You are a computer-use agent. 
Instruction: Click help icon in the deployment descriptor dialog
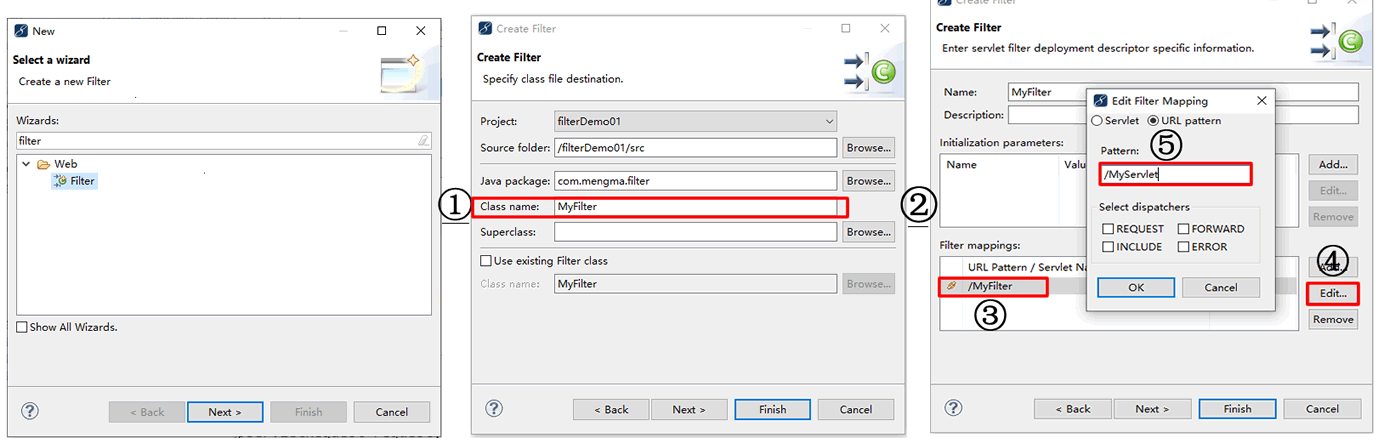point(954,408)
